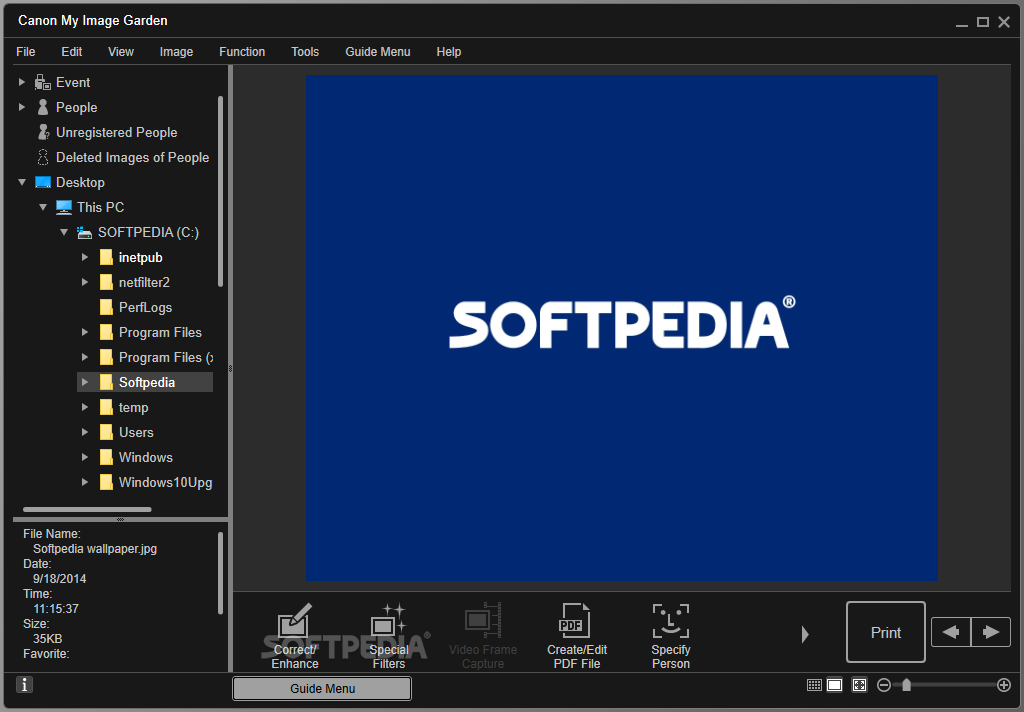Click the 35KB size value

pos(48,639)
